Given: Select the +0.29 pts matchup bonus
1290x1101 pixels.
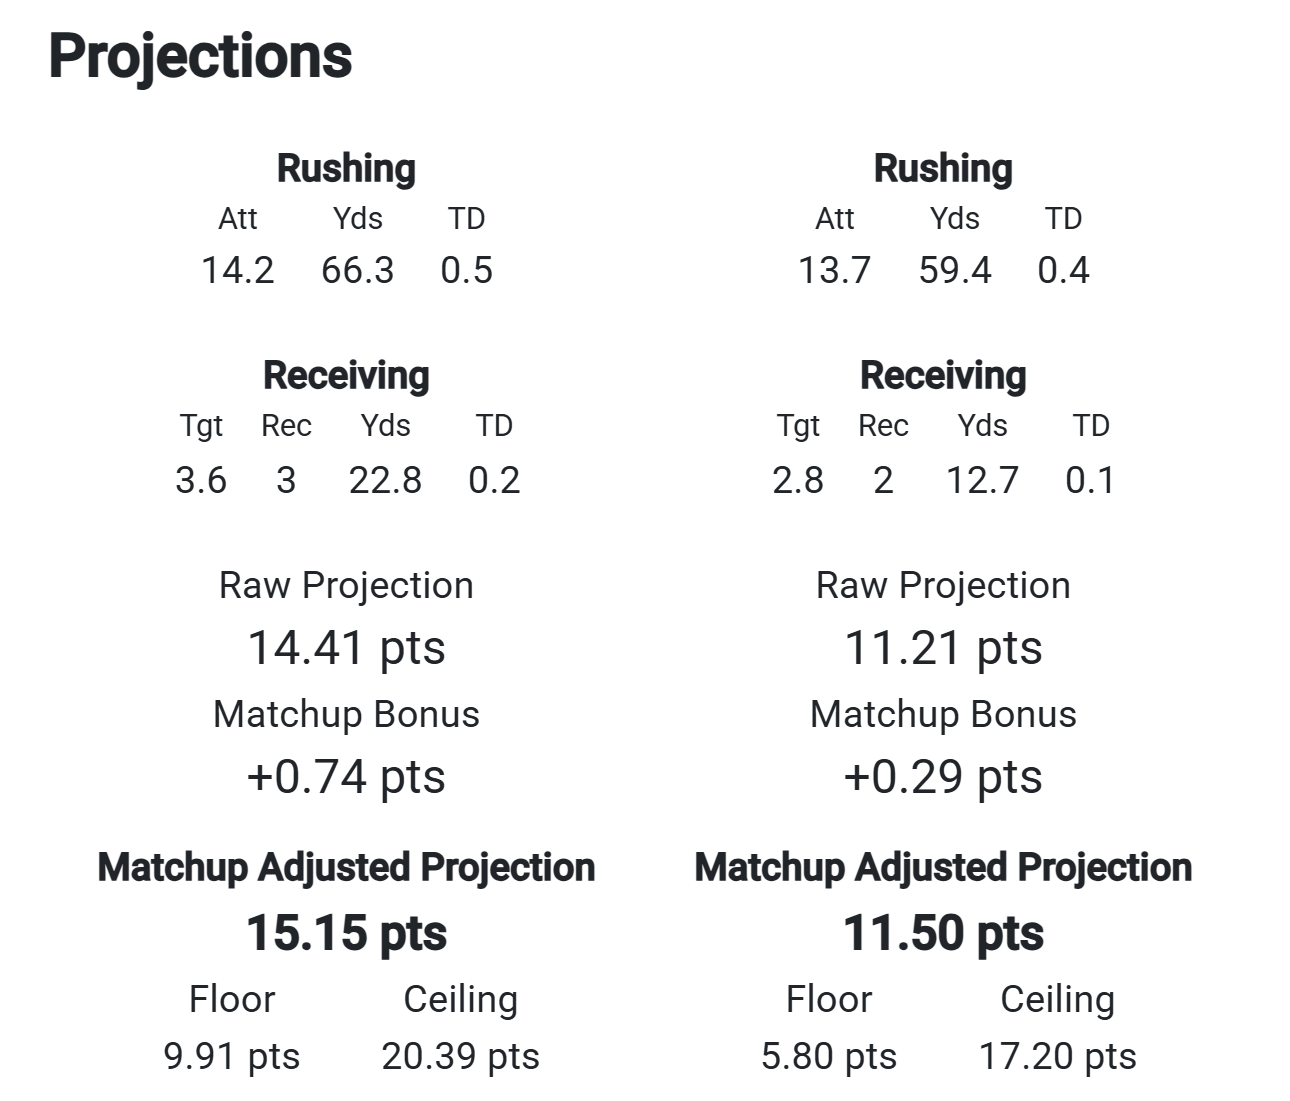Looking at the screenshot, I should tap(943, 776).
